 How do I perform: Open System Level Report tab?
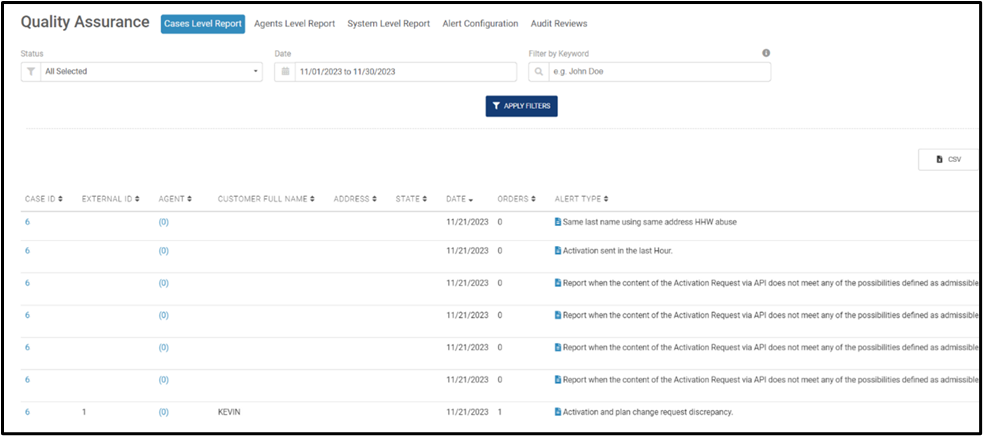coord(389,24)
